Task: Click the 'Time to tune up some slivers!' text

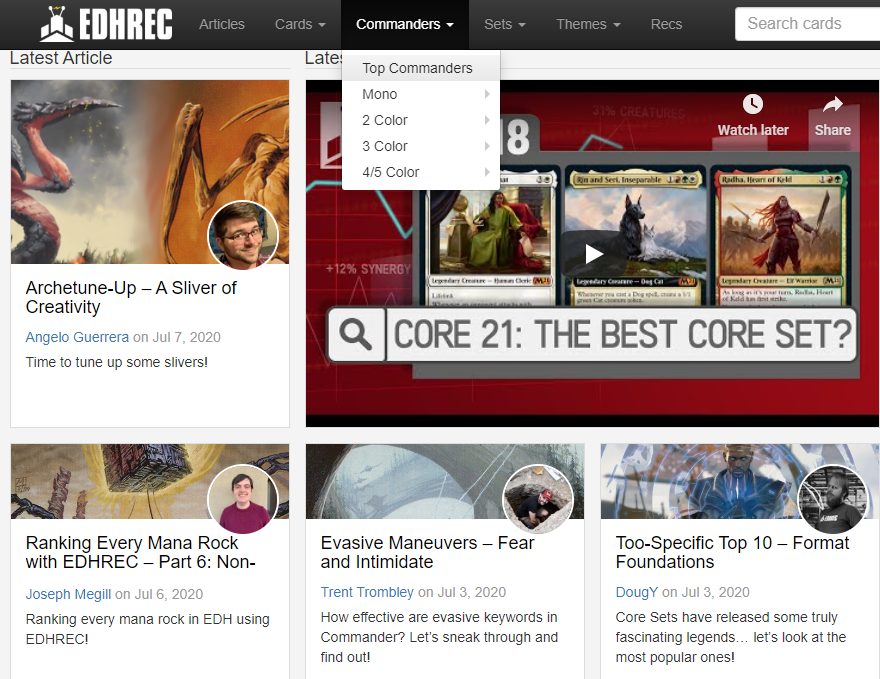Action: [117, 362]
